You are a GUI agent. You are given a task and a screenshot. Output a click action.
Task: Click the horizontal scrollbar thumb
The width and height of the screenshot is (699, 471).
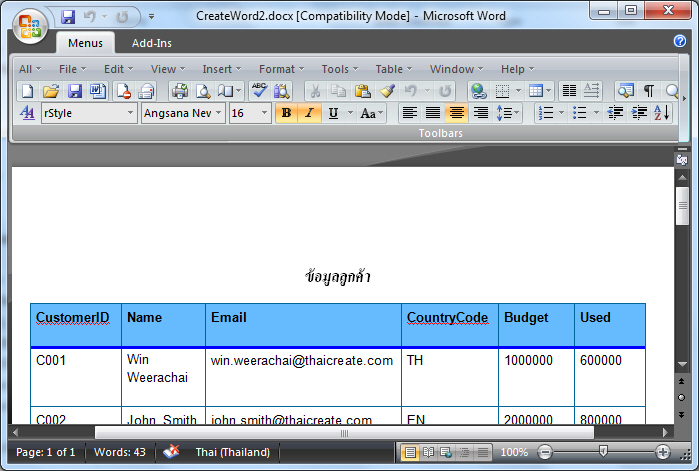pyautogui.click(x=344, y=432)
